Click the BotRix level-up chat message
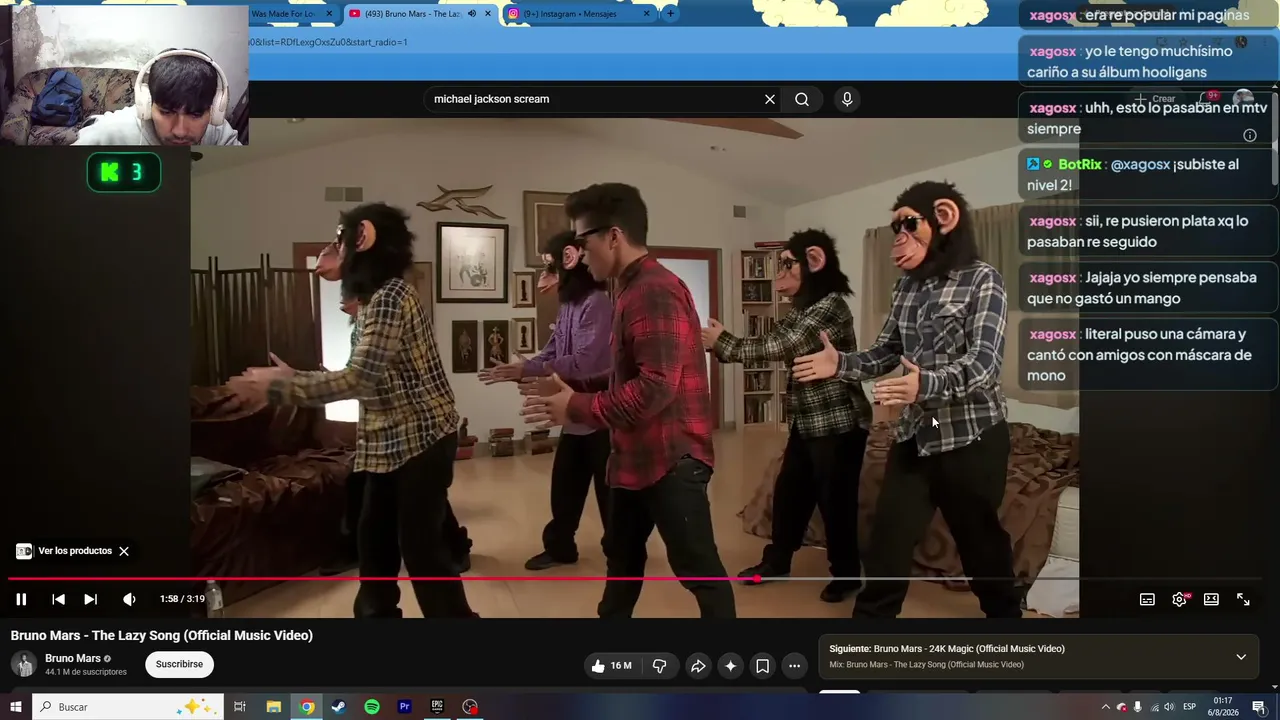 1147,175
